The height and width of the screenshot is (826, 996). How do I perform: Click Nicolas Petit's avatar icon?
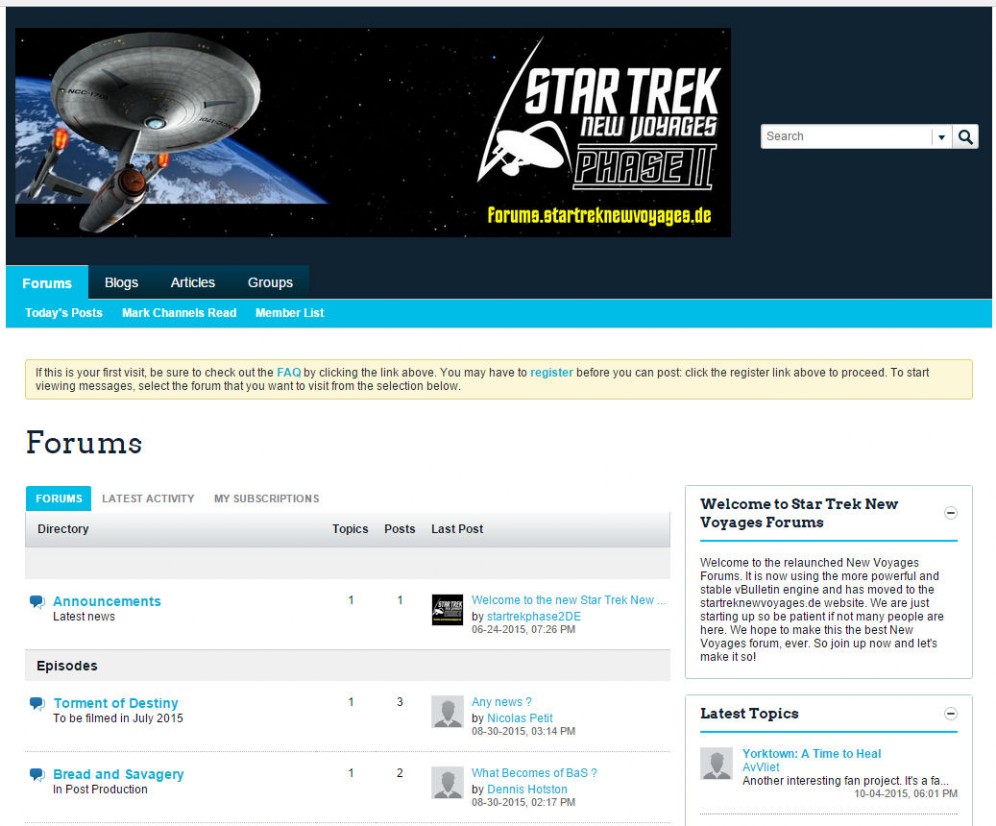pyautogui.click(x=447, y=712)
